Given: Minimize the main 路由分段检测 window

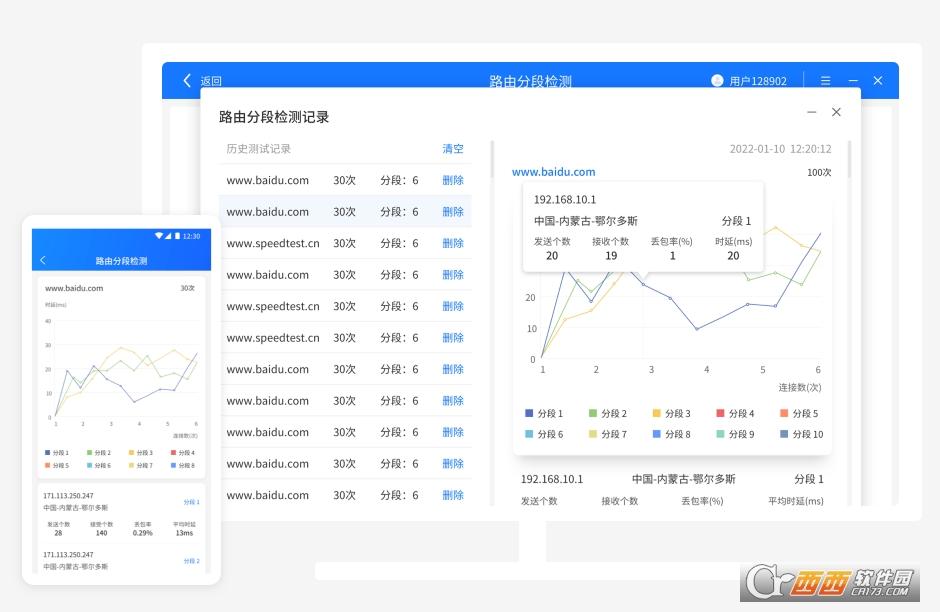Looking at the screenshot, I should click(x=853, y=80).
